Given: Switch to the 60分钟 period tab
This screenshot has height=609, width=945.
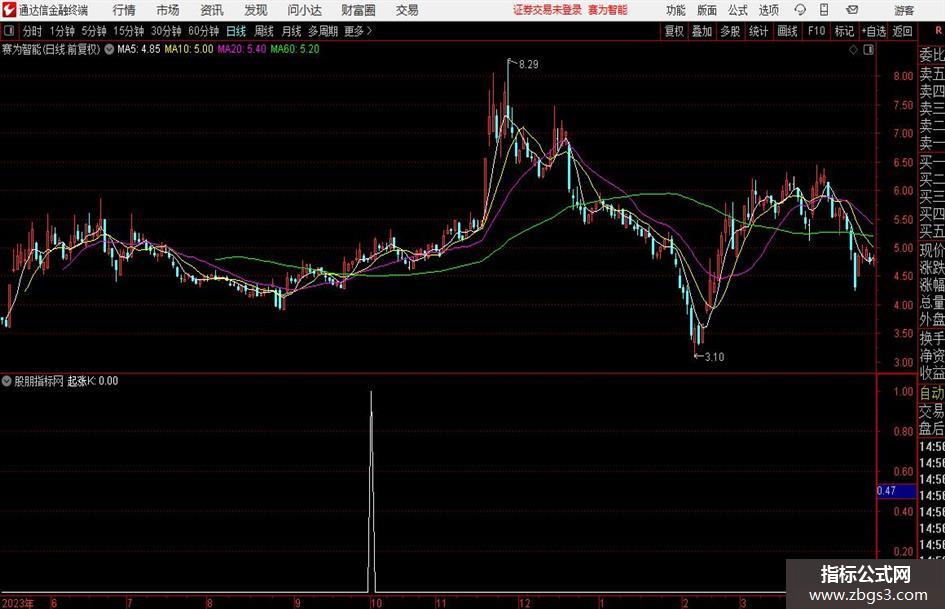Looking at the screenshot, I should point(204,31).
